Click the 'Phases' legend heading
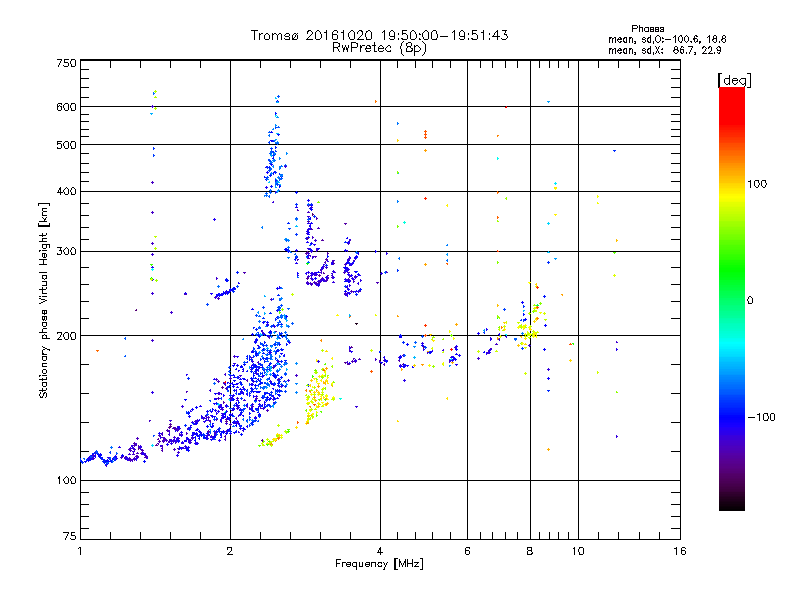 pos(647,29)
